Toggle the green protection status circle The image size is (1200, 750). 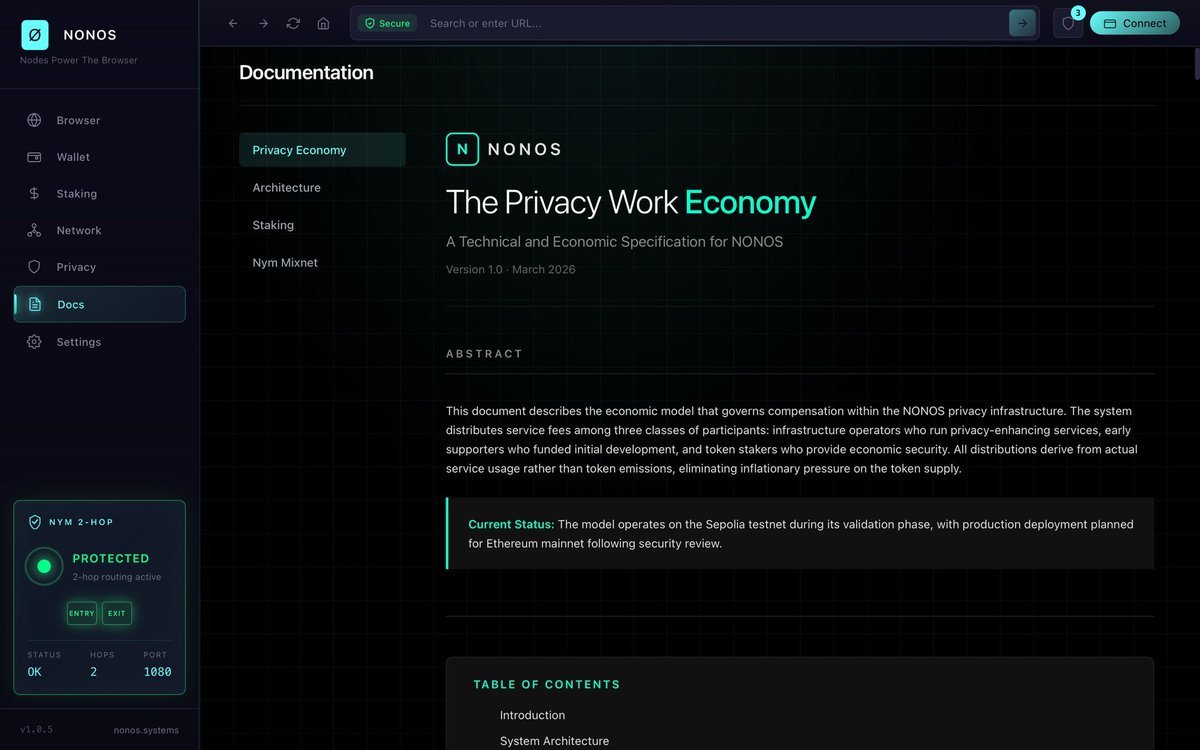[x=44, y=566]
